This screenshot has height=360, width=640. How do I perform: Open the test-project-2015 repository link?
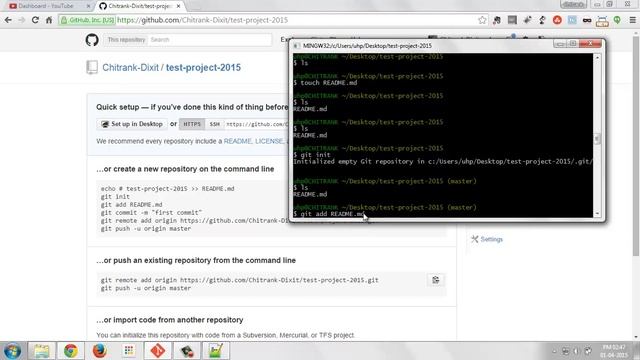click(x=203, y=68)
